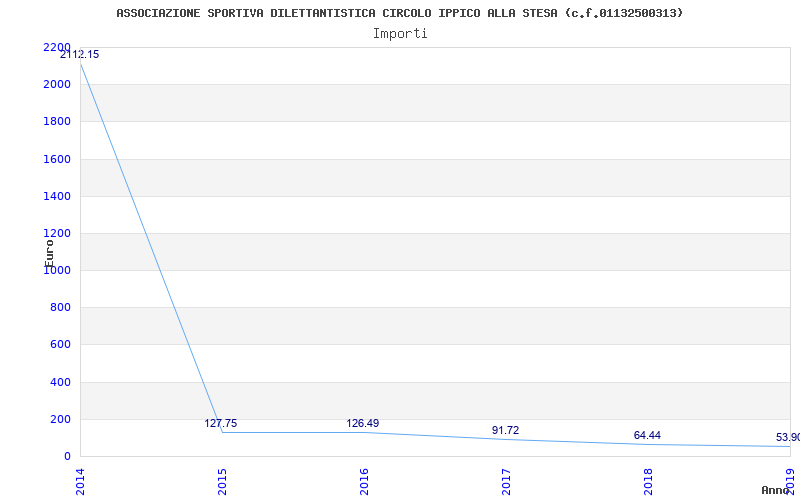Click the 1200 y-axis tick label
Viewport: 800px width, 500px height.
click(57, 234)
